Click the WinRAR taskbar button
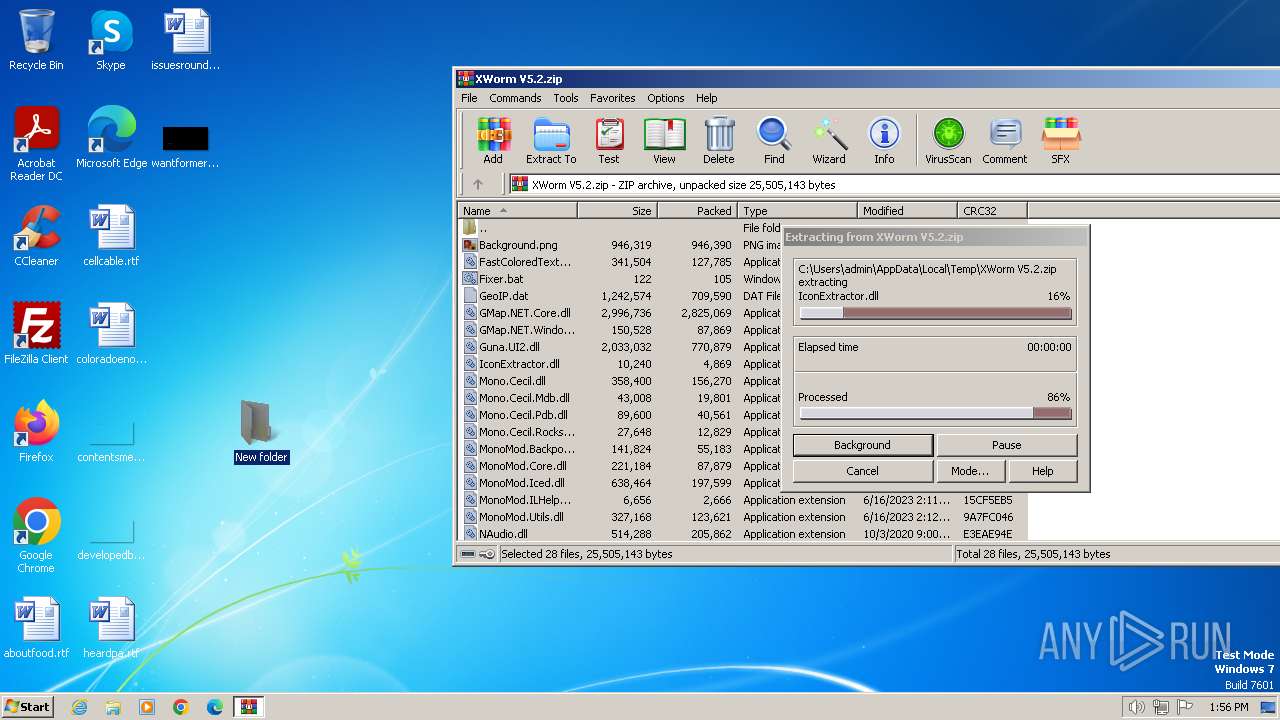 (x=248, y=707)
